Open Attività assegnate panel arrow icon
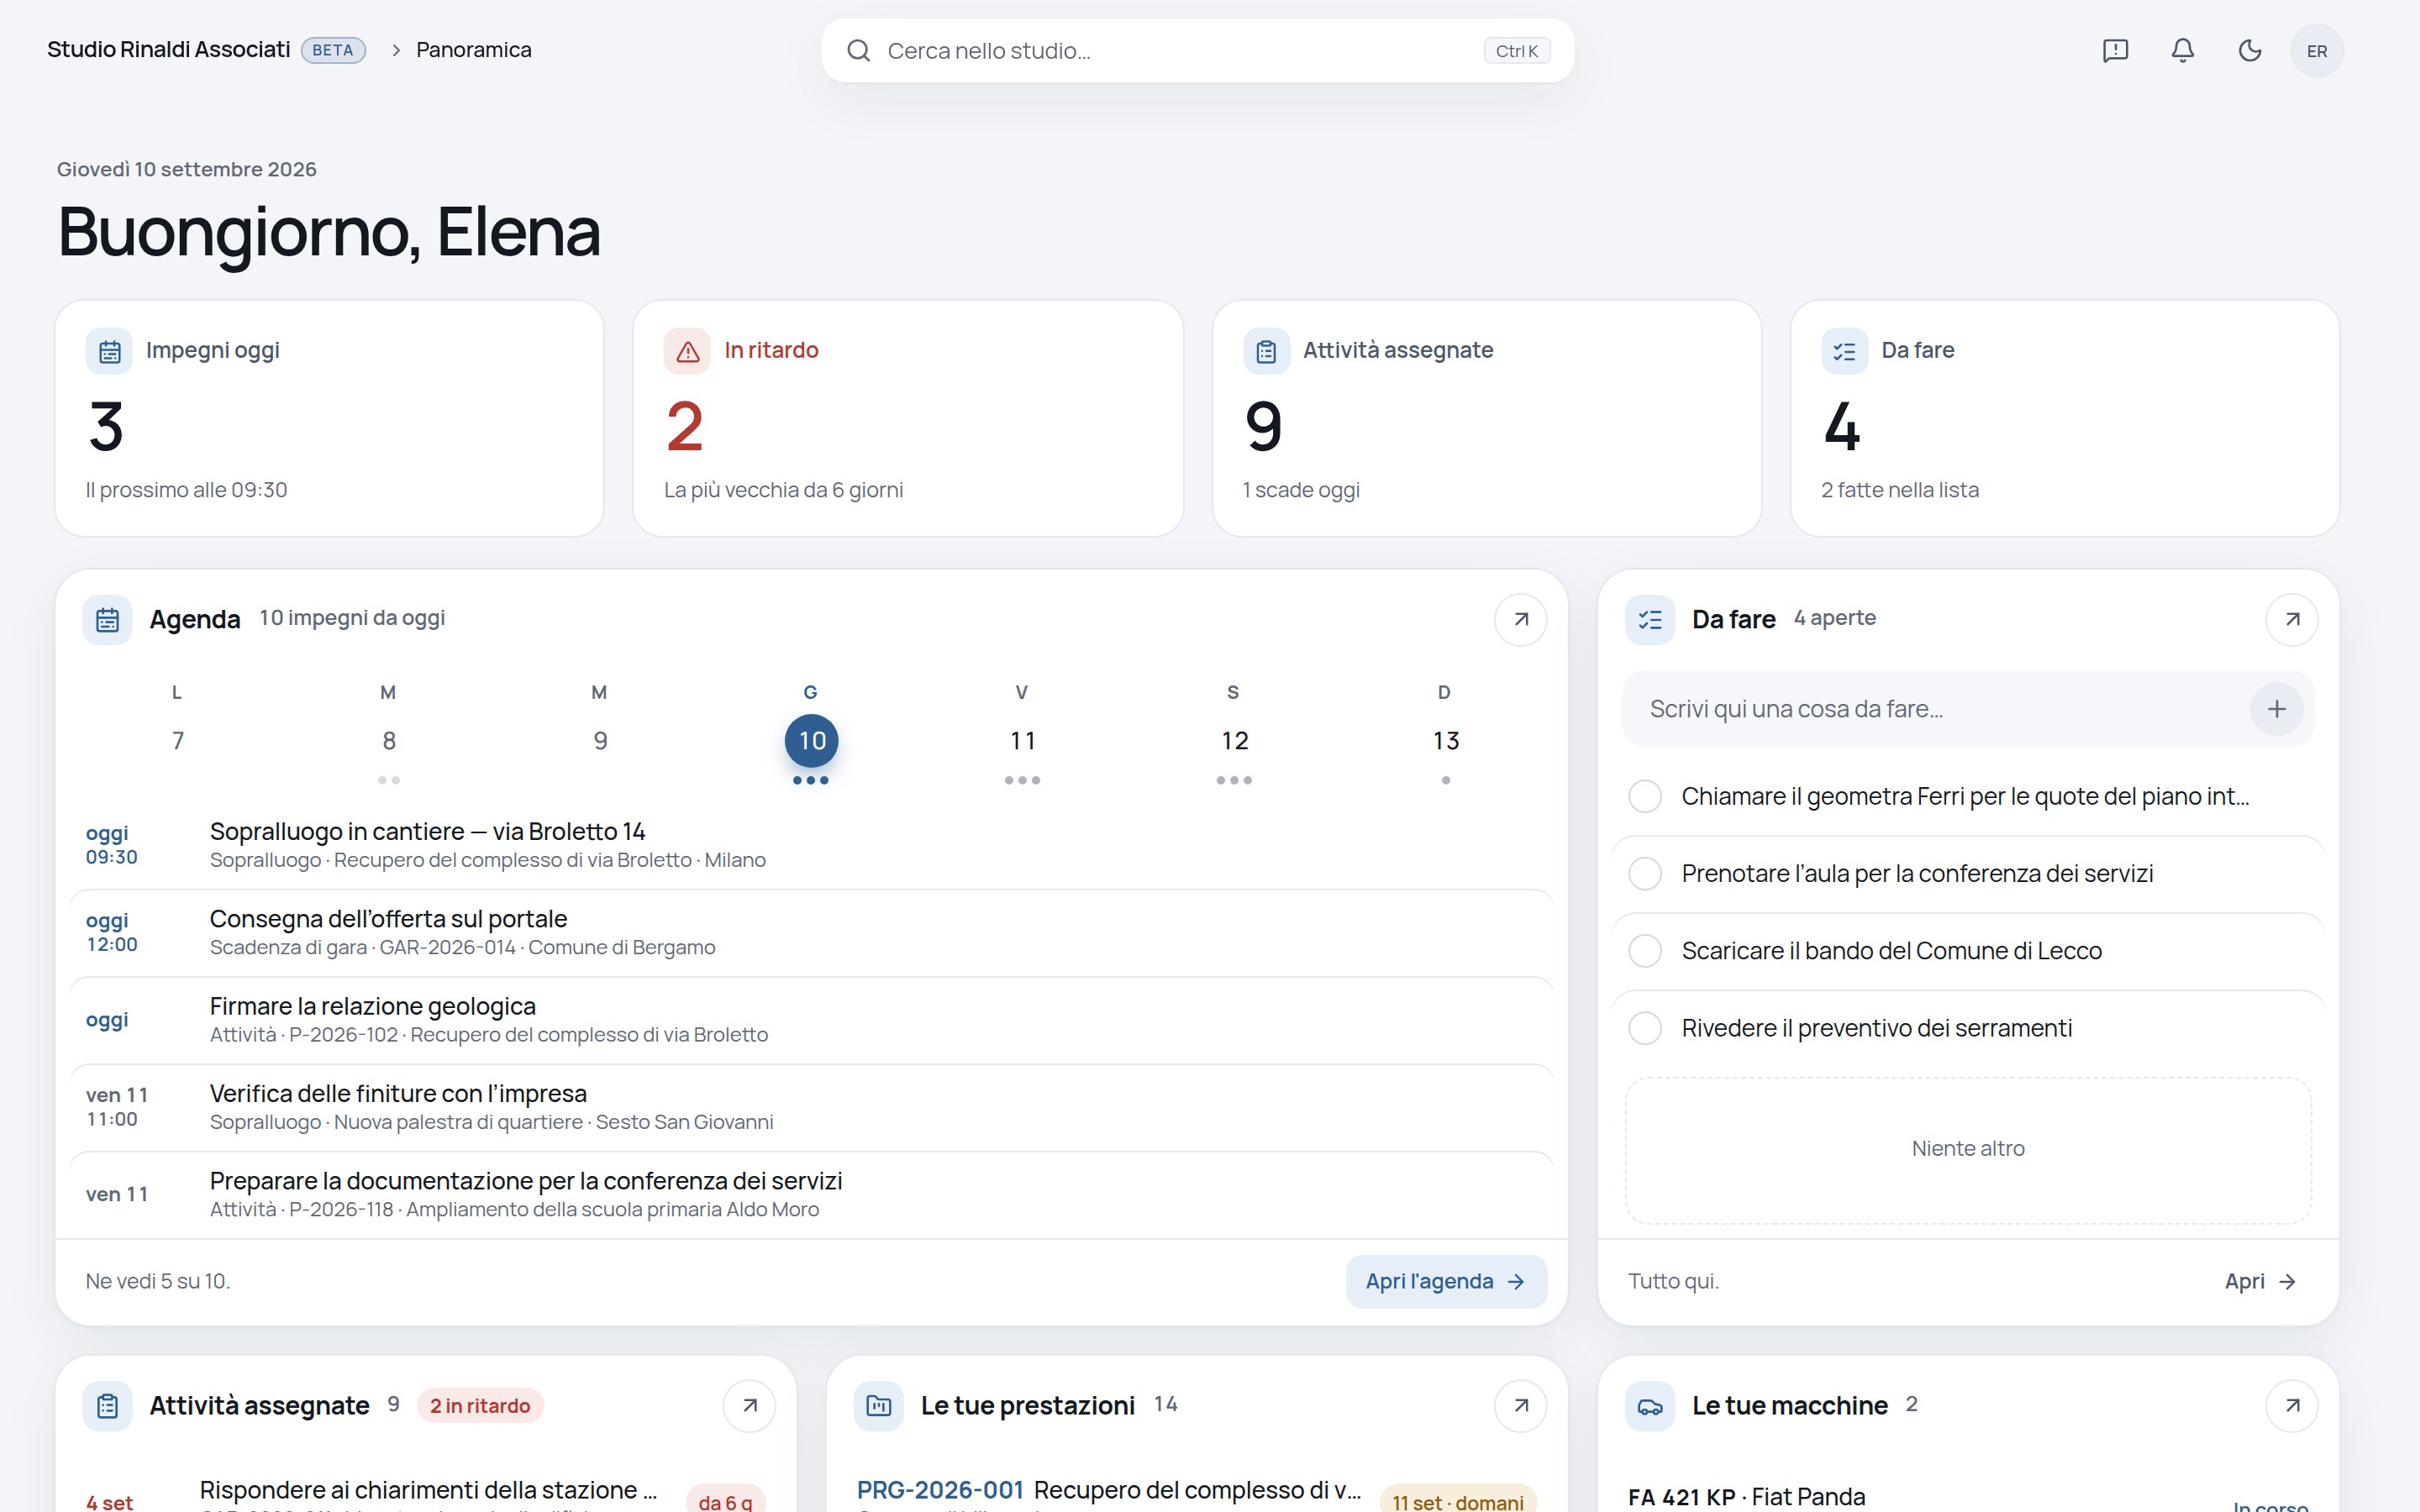 click(x=749, y=1406)
